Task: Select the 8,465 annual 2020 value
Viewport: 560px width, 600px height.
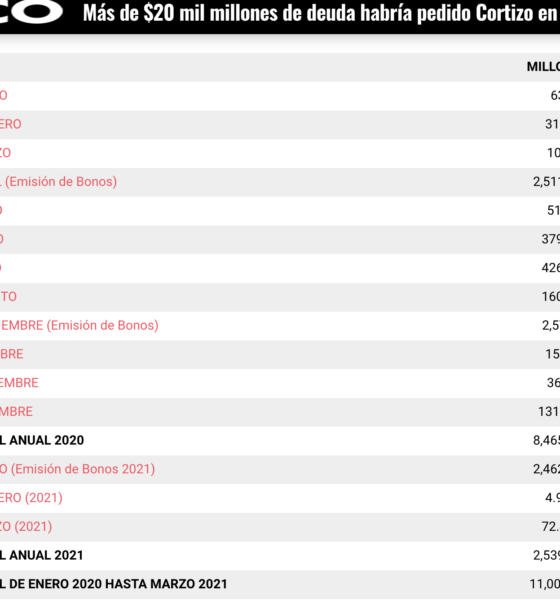Action: (x=546, y=440)
